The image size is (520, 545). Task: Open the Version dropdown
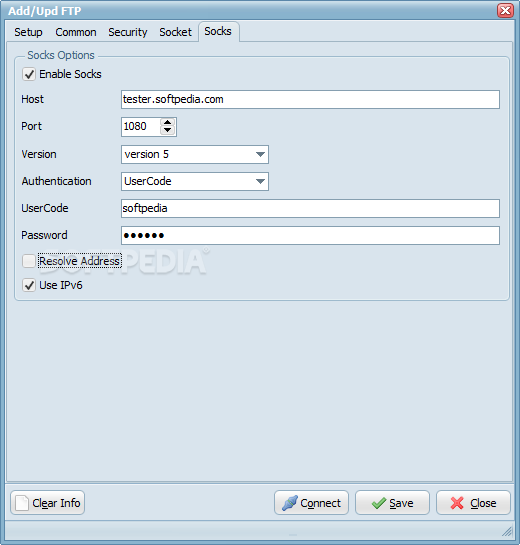(x=195, y=154)
